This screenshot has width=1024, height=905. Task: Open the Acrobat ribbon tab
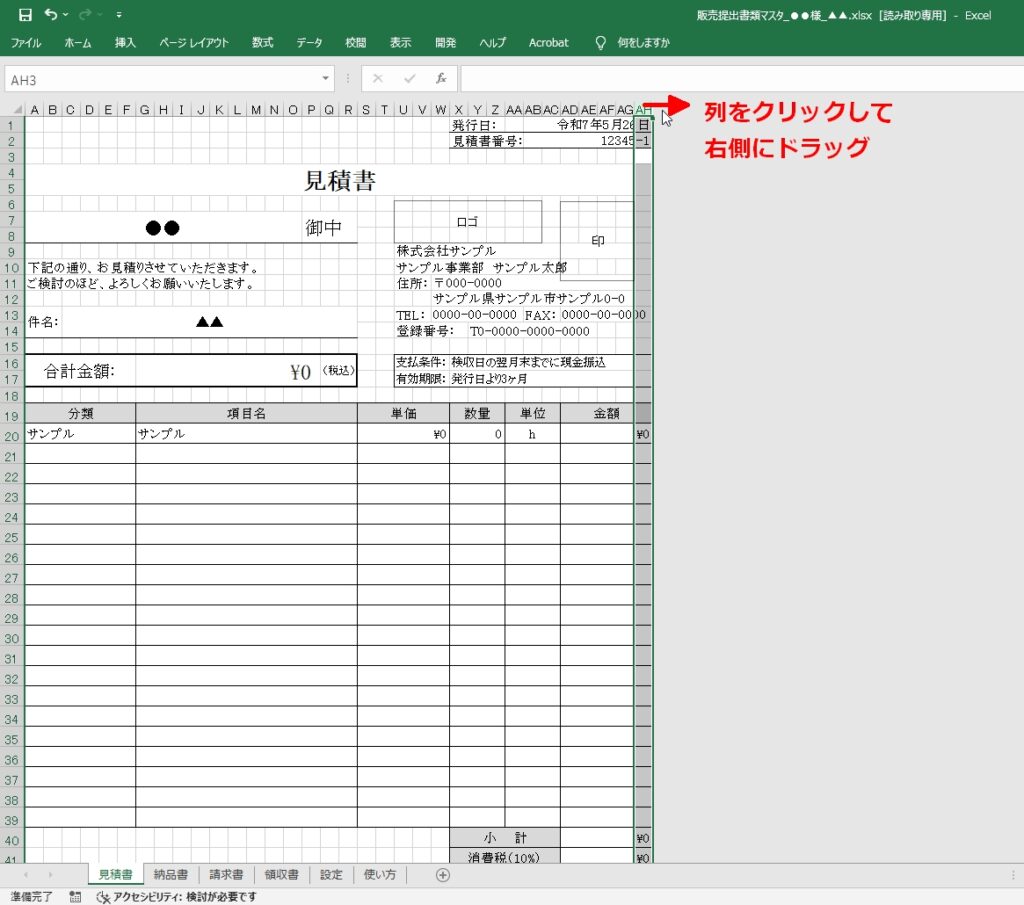tap(549, 42)
